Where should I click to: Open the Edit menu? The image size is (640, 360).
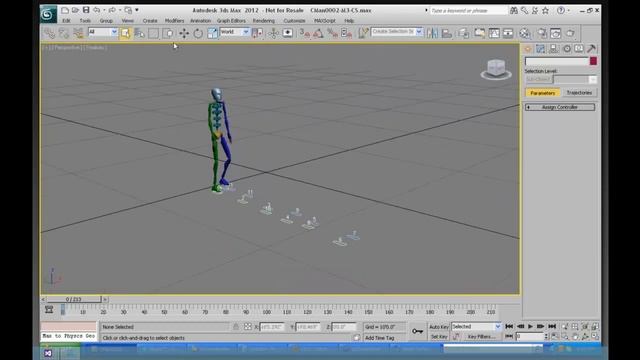tap(67, 20)
